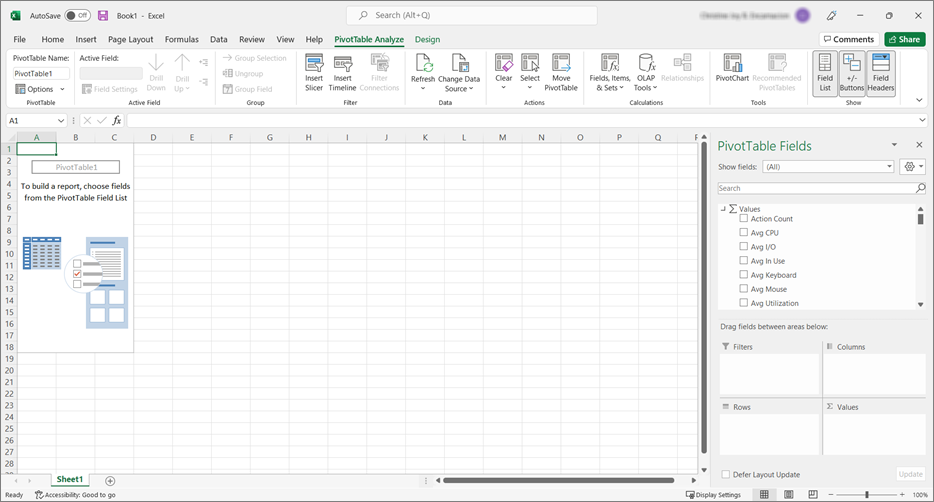
Task: Toggle the AutoSave switch
Action: (x=77, y=15)
